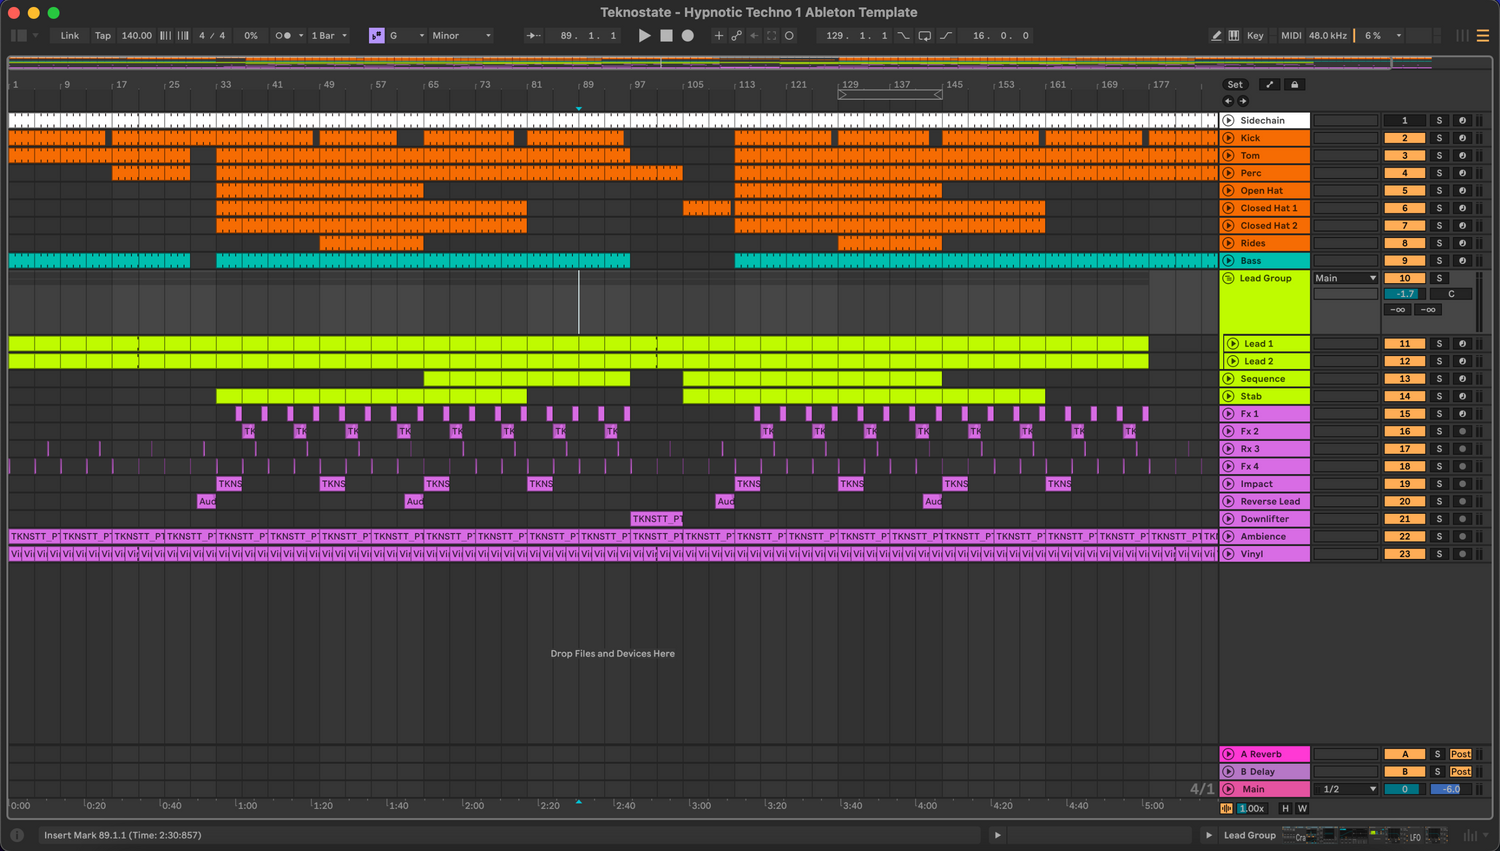Adjust Lead Group volume slider -1.7
Screen dimensions: 1500x851
(1405, 294)
